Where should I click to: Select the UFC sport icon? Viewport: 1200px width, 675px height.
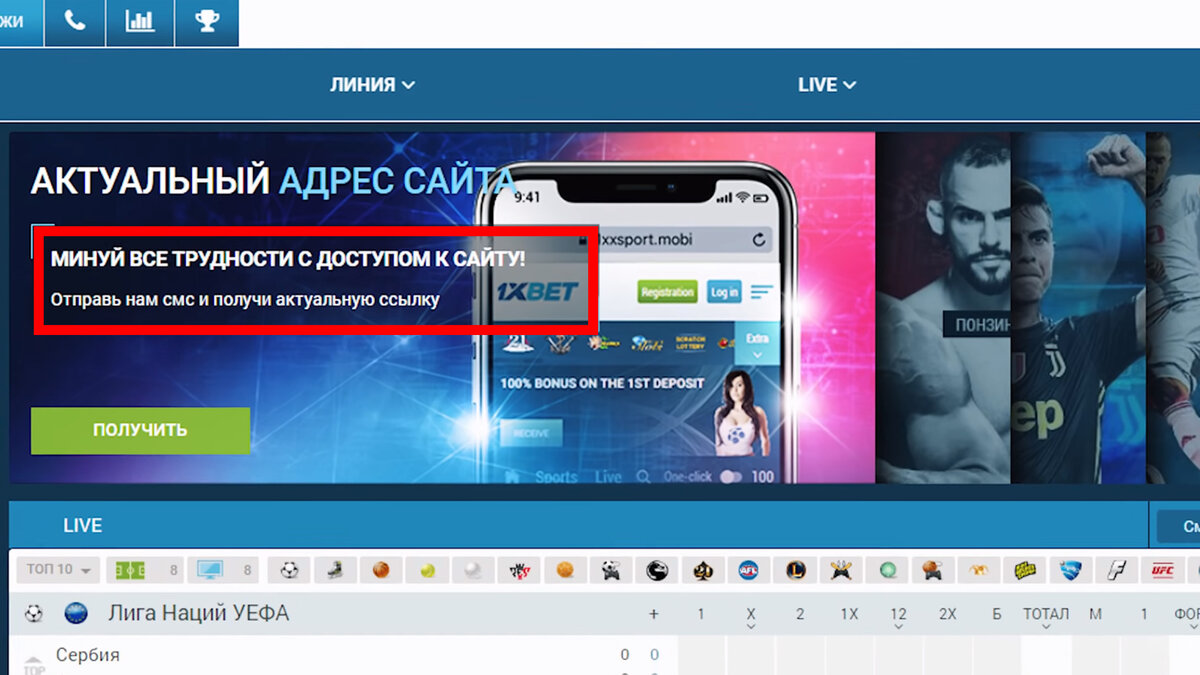[1162, 569]
